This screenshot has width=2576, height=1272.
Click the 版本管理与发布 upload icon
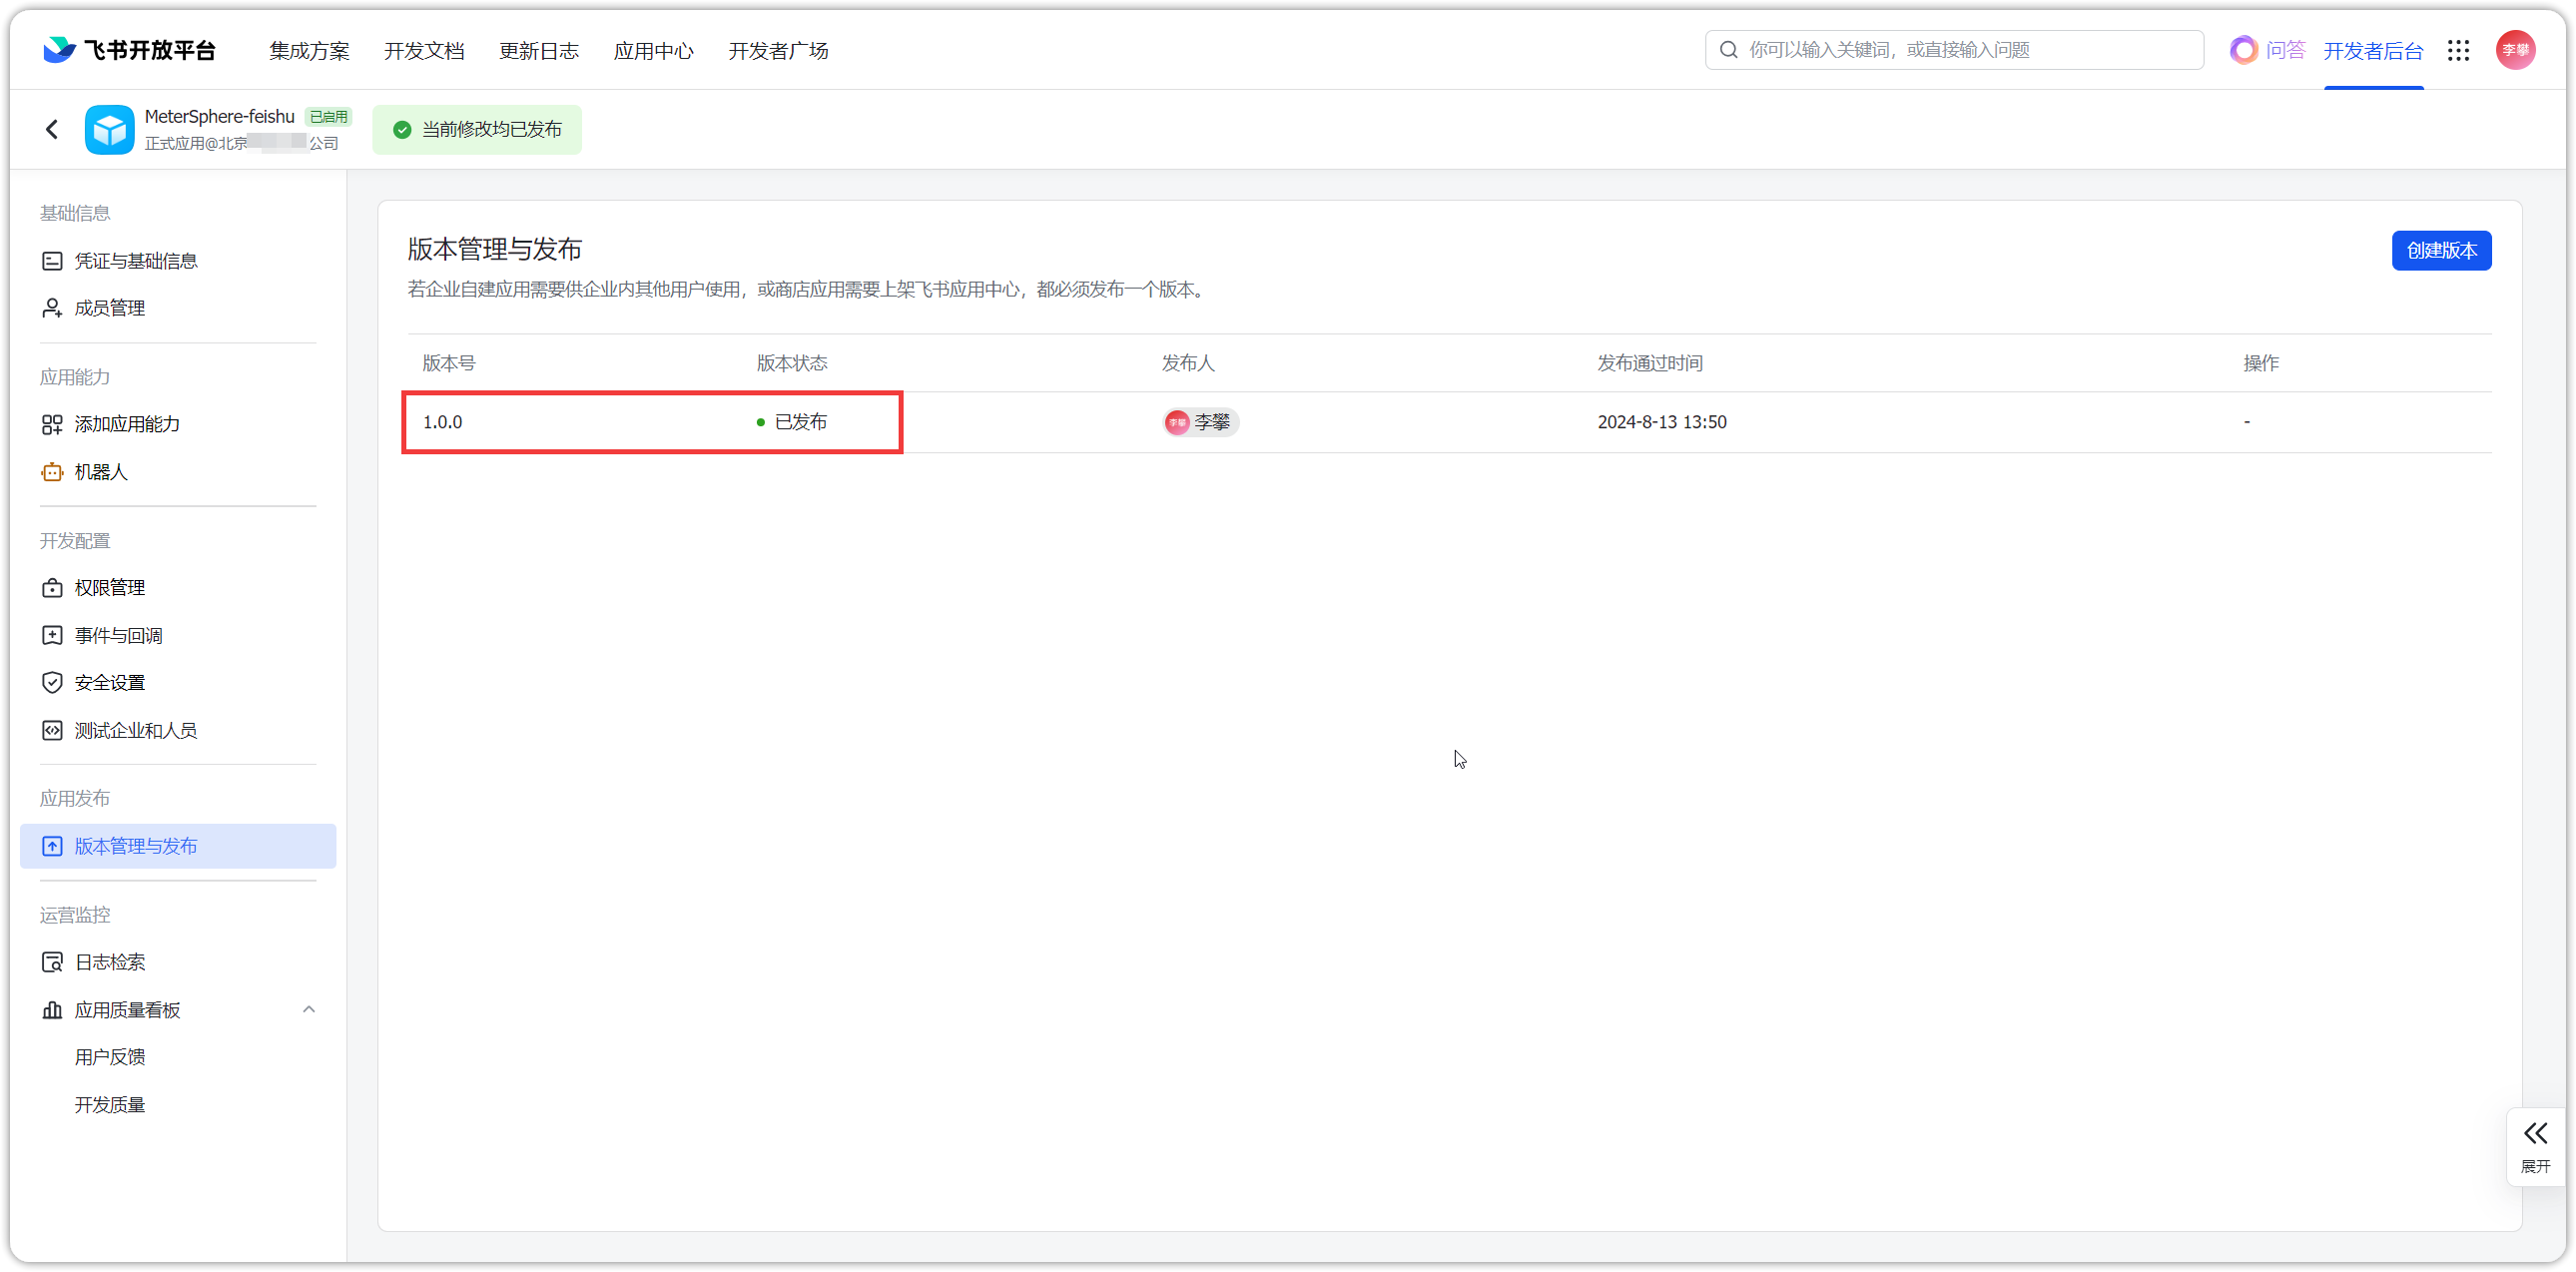pos(52,846)
